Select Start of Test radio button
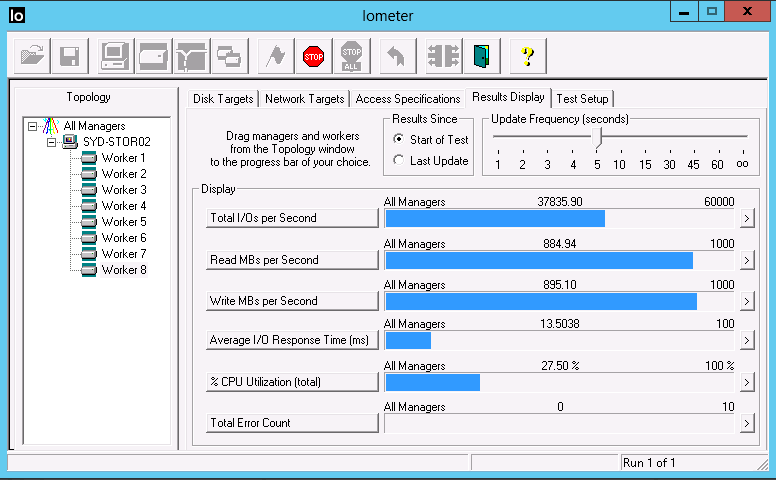776x480 pixels. click(398, 139)
